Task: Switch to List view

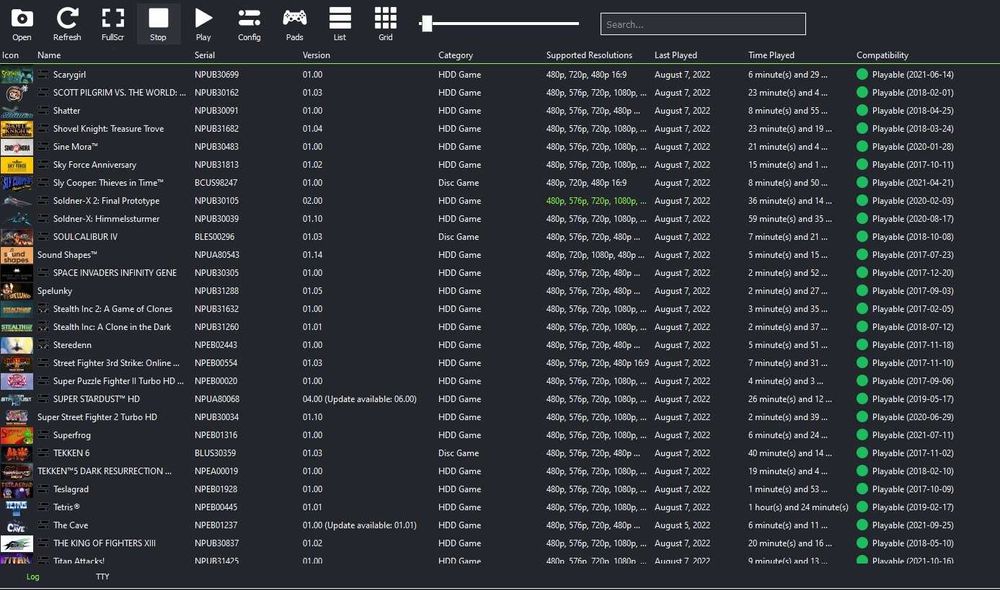Action: 340,24
